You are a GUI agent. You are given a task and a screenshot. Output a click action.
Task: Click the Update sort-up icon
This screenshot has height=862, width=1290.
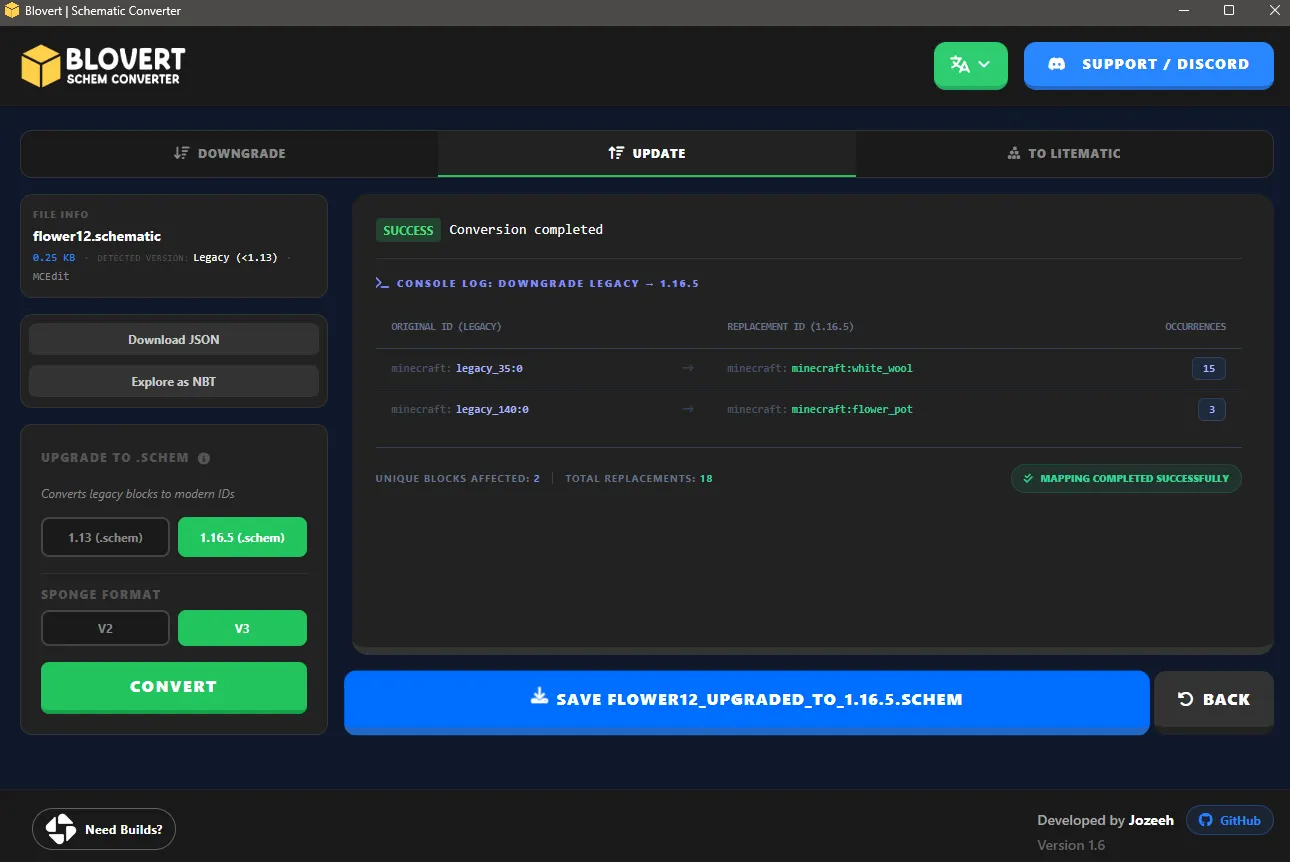tap(616, 153)
